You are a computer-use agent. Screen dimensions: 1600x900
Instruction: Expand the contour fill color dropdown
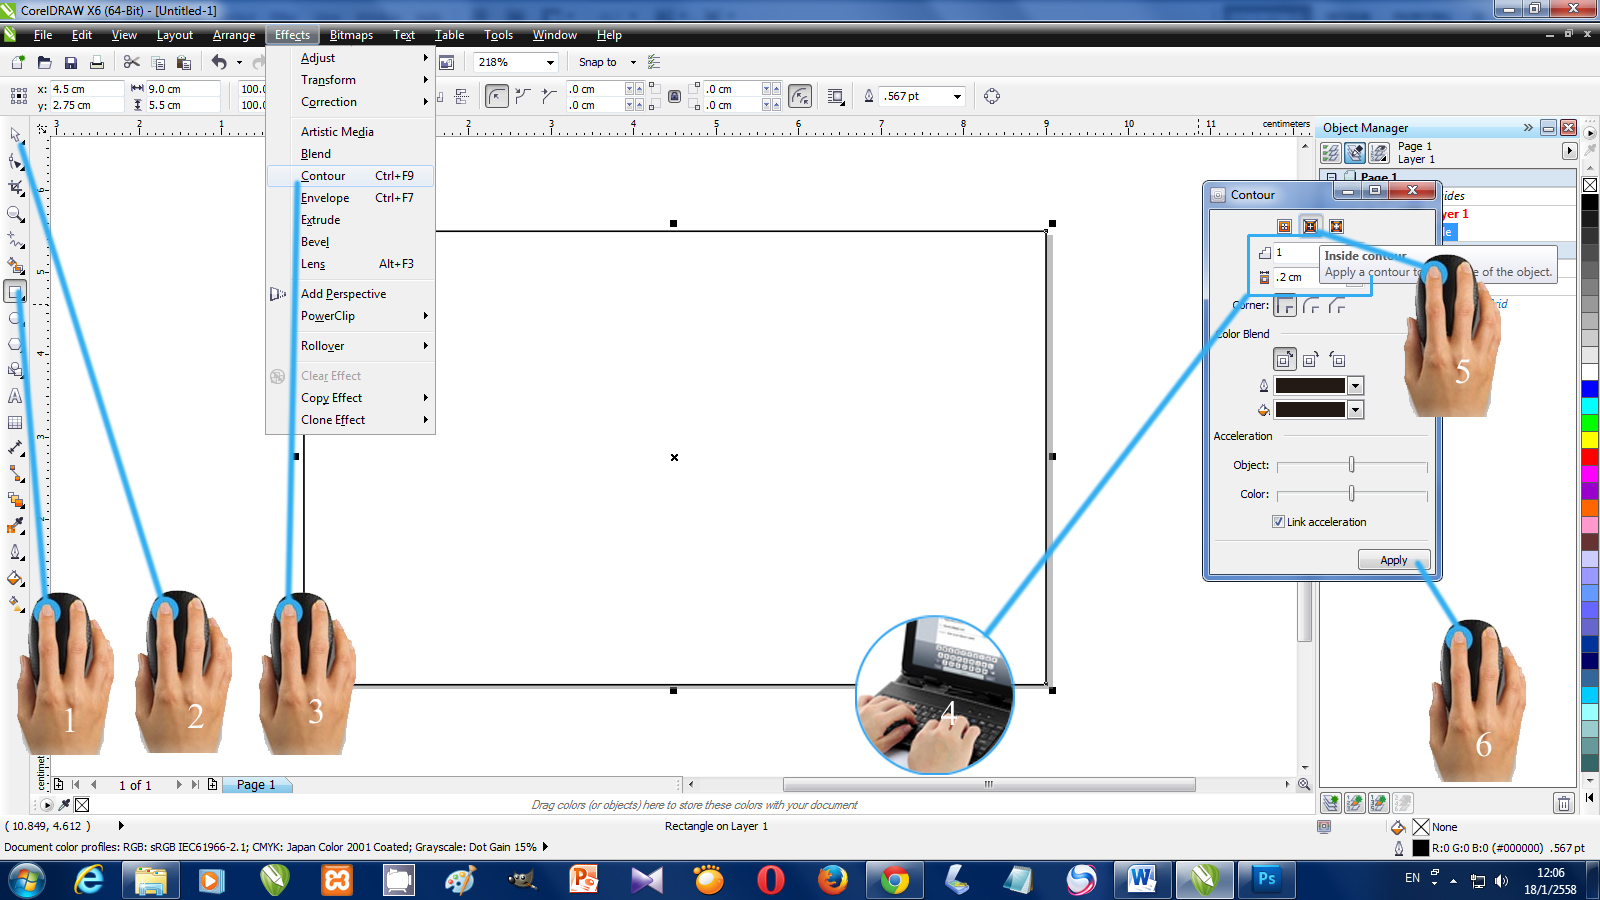(x=1355, y=410)
